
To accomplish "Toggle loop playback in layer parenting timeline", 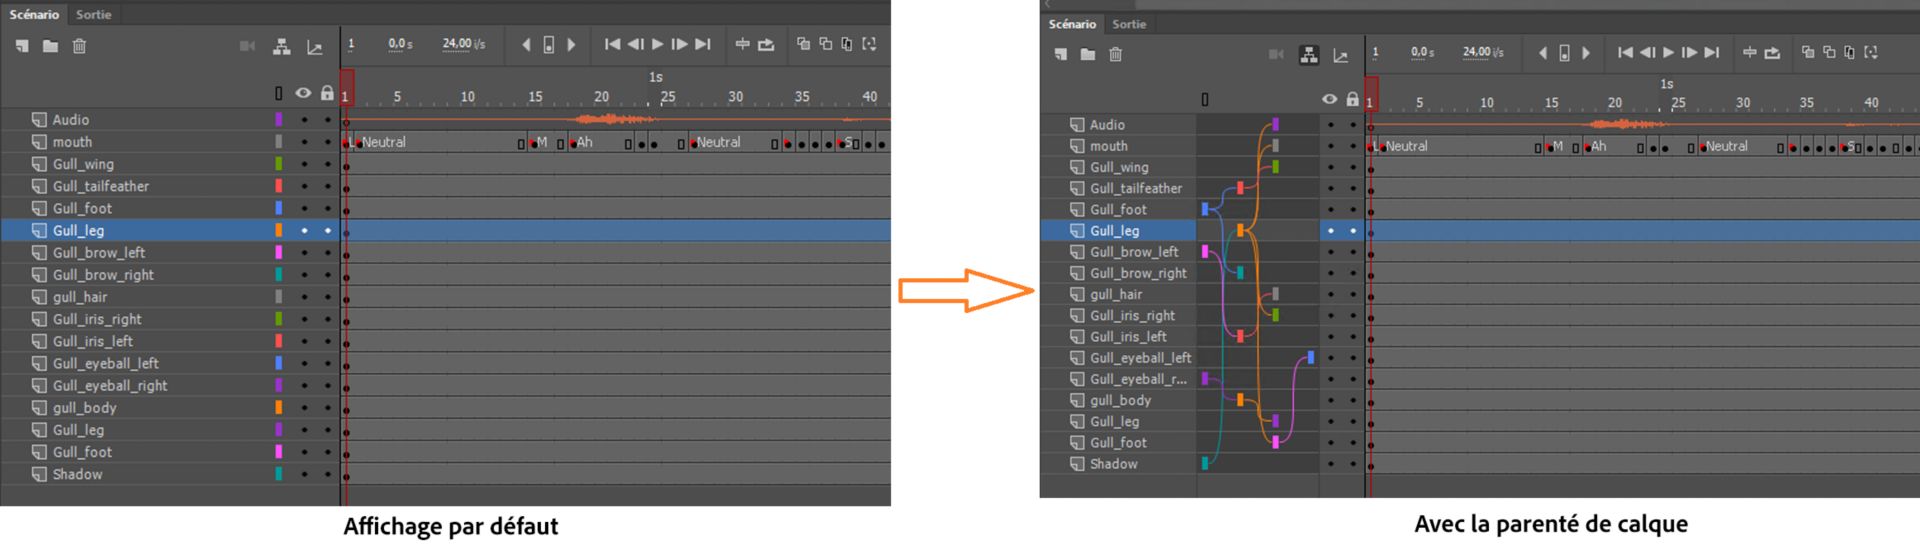I will (x=1772, y=53).
